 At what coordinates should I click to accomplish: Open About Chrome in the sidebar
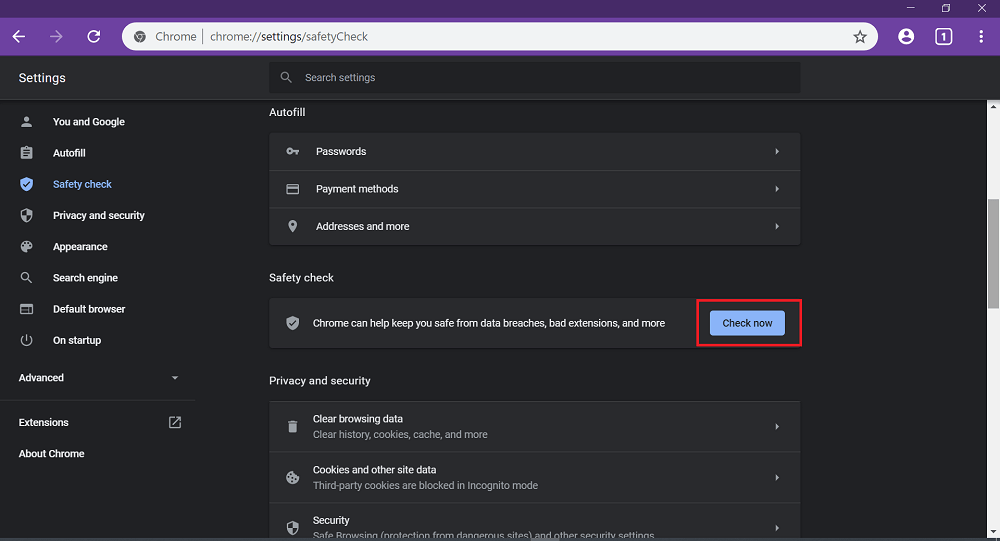click(x=52, y=454)
